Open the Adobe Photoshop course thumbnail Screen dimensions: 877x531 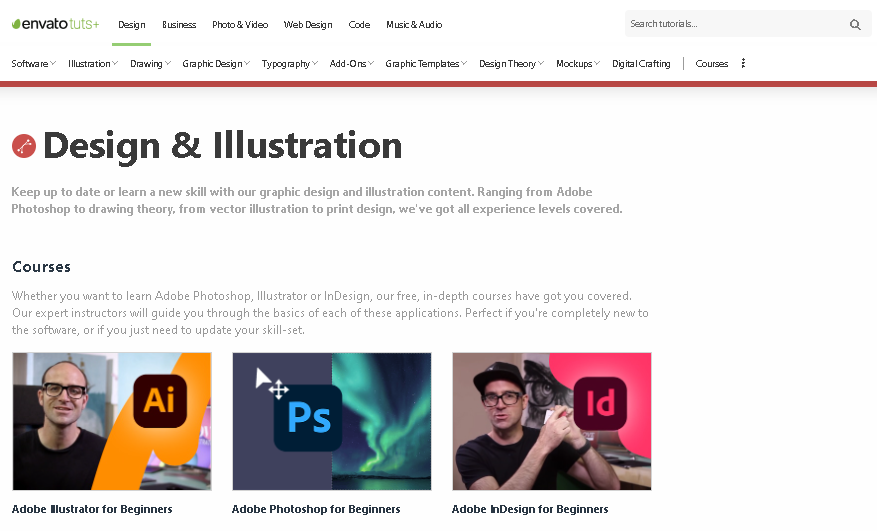point(332,421)
